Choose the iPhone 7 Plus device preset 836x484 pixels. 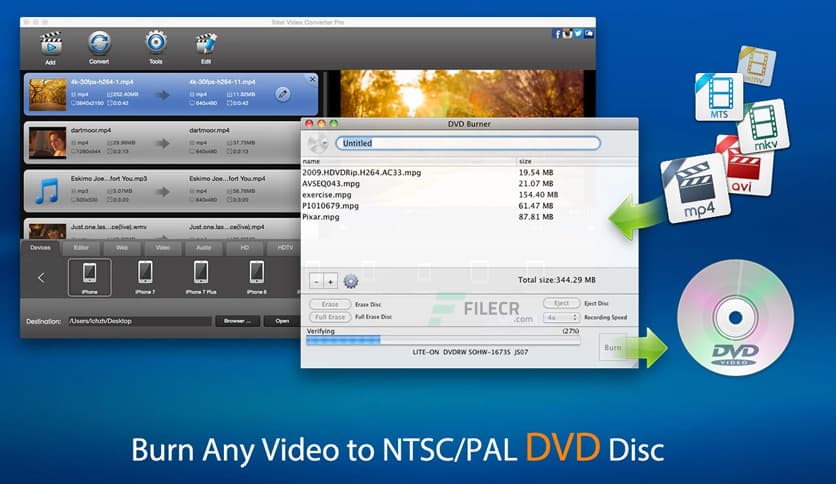[201, 277]
